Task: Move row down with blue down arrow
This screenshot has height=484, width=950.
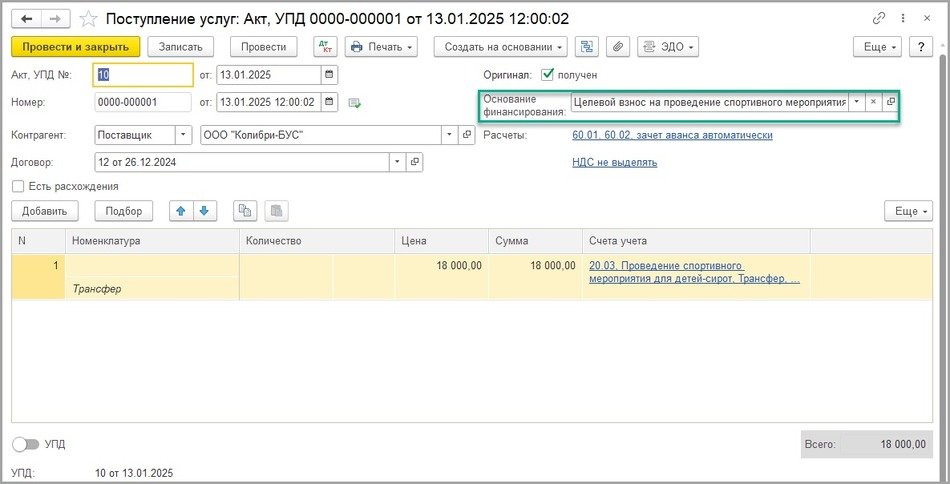Action: point(204,211)
